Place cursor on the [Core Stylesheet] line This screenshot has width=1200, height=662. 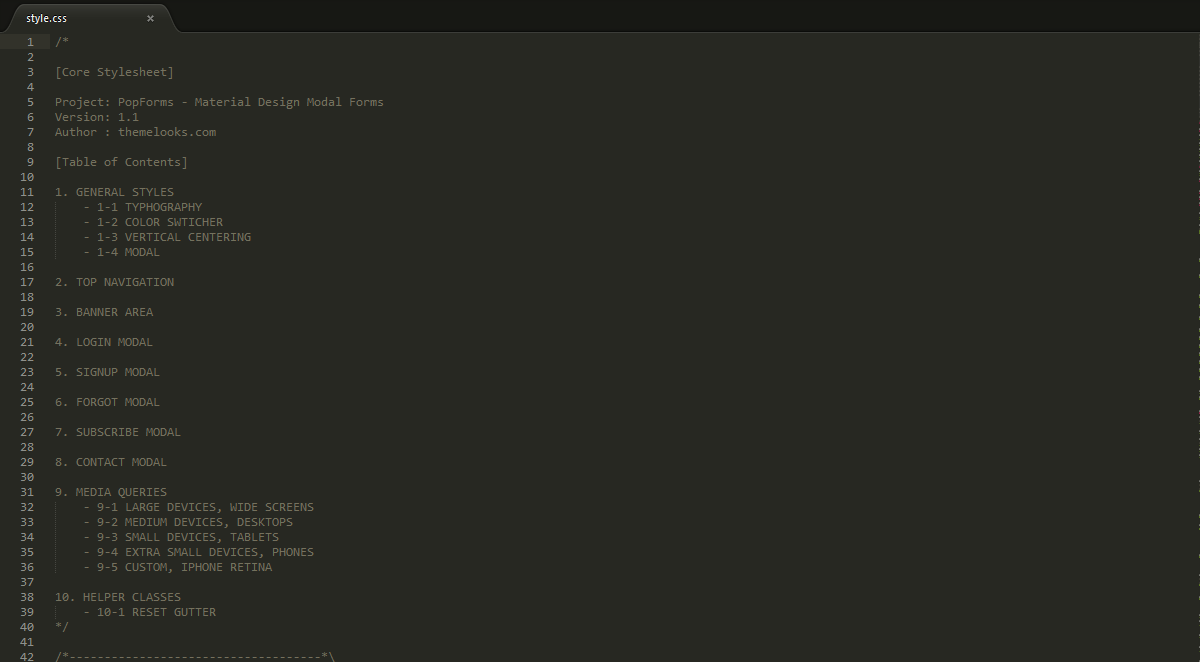(x=114, y=72)
